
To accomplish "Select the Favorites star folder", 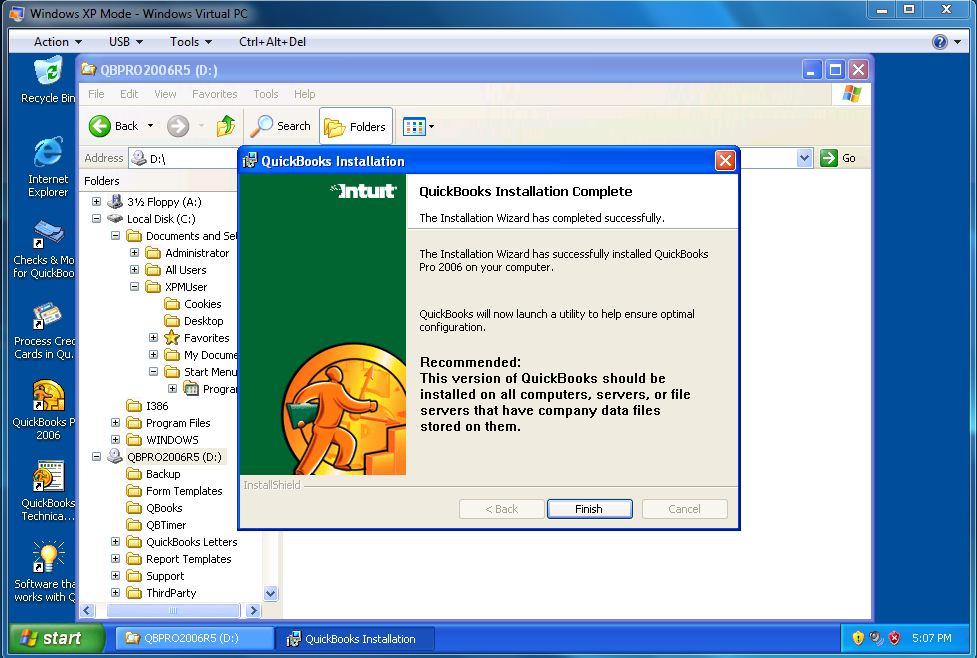I will tap(197, 338).
